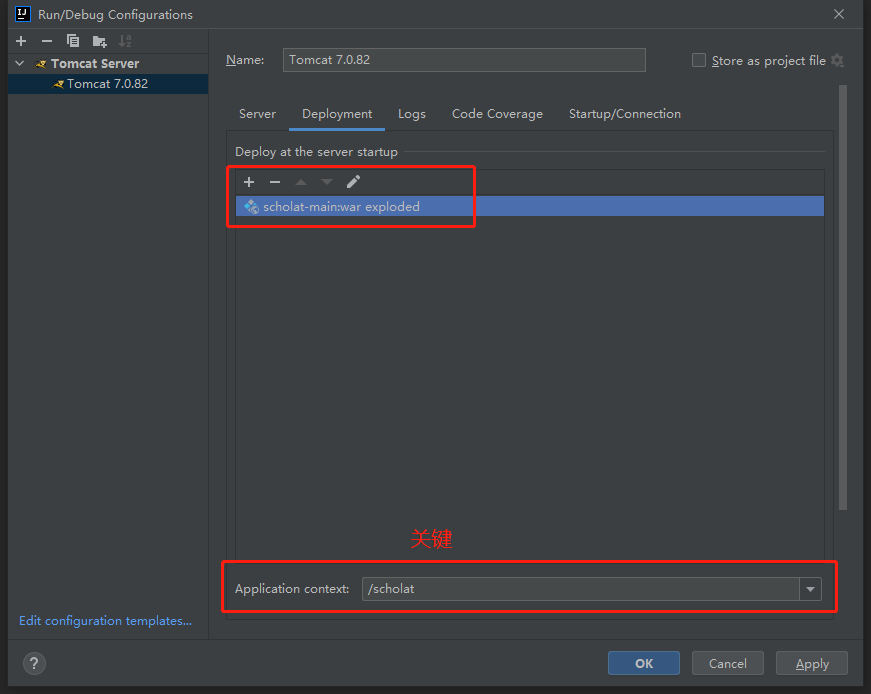Collapse the Tomcat Server tree node
The image size is (871, 694).
[20, 63]
